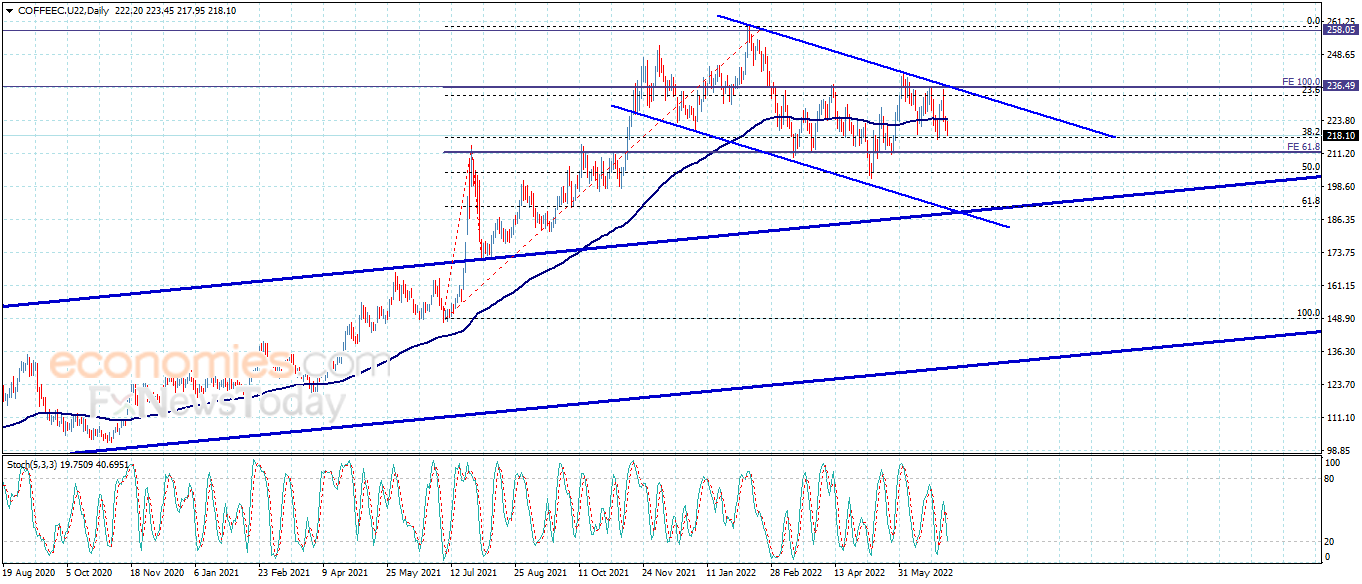Click the 61.8 Fibonacci retracement label
The height and width of the screenshot is (584, 1362).
click(1311, 201)
